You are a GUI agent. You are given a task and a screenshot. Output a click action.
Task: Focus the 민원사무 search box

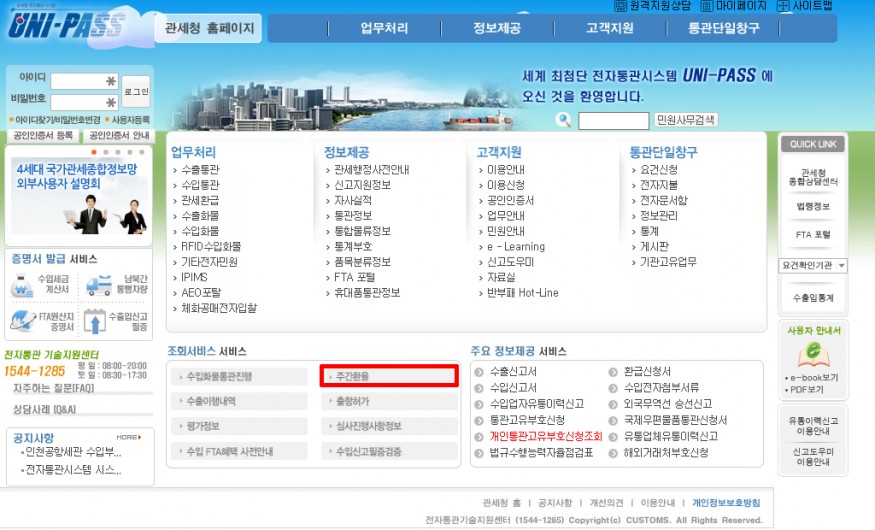click(x=613, y=121)
